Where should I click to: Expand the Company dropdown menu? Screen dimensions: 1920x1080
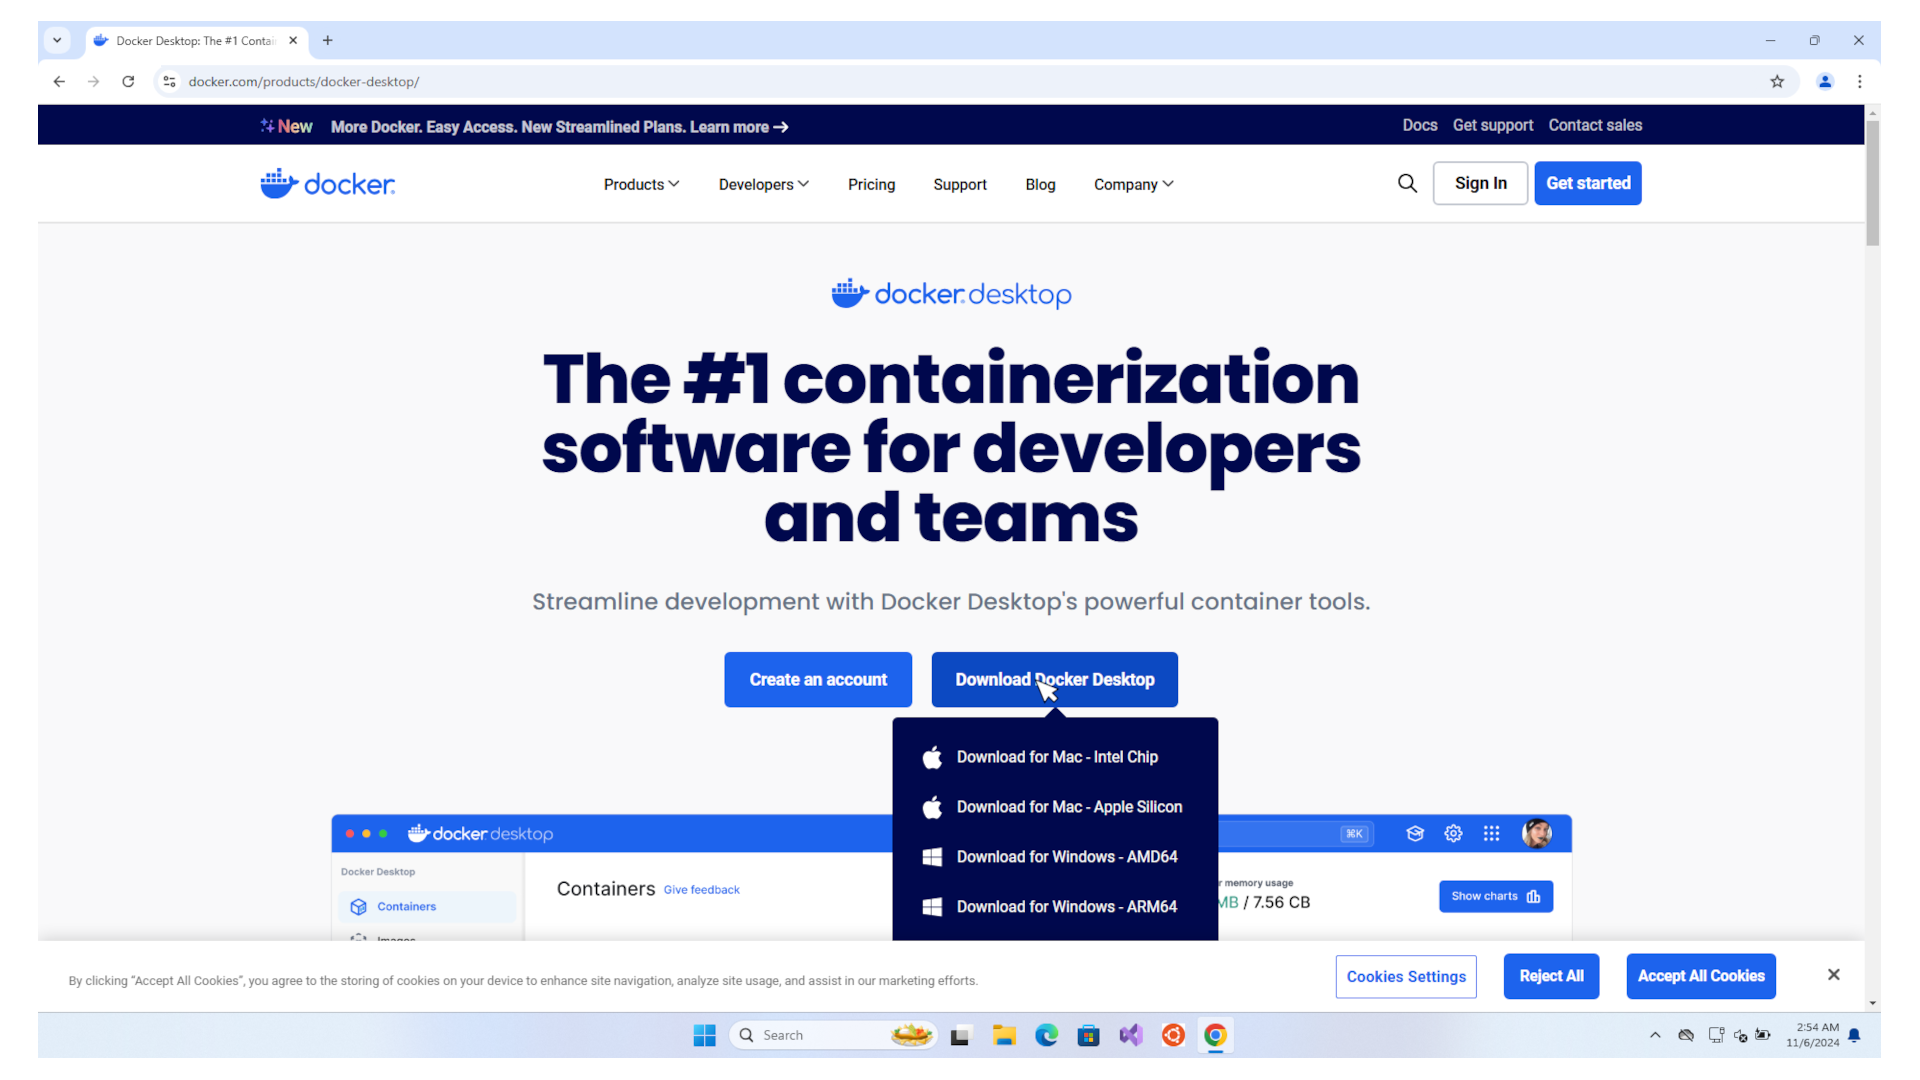(x=1133, y=184)
